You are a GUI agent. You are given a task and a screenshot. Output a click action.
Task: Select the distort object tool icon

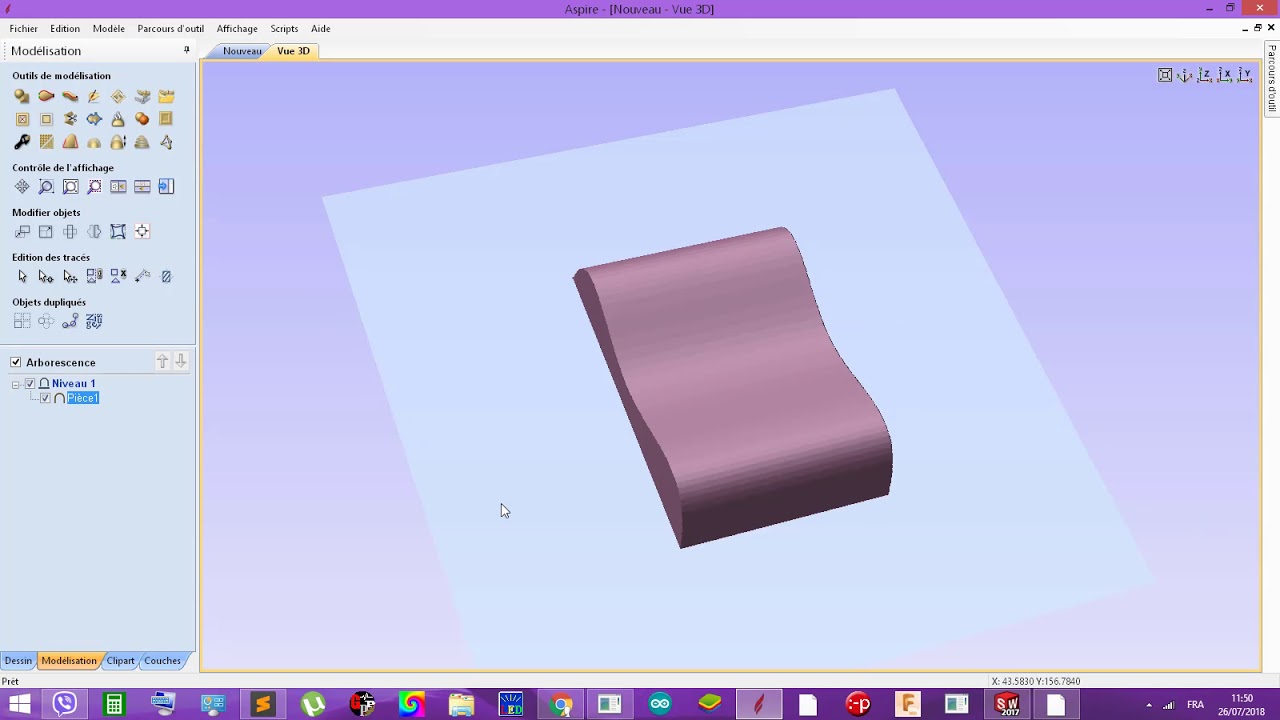pos(118,232)
